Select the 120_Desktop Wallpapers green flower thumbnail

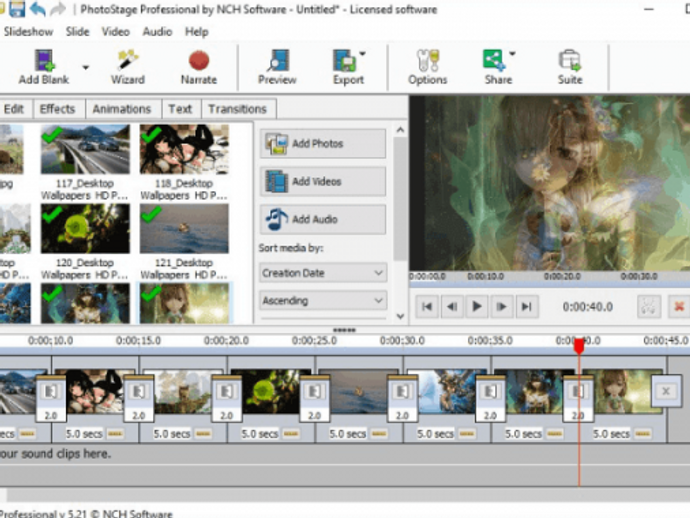coord(85,228)
